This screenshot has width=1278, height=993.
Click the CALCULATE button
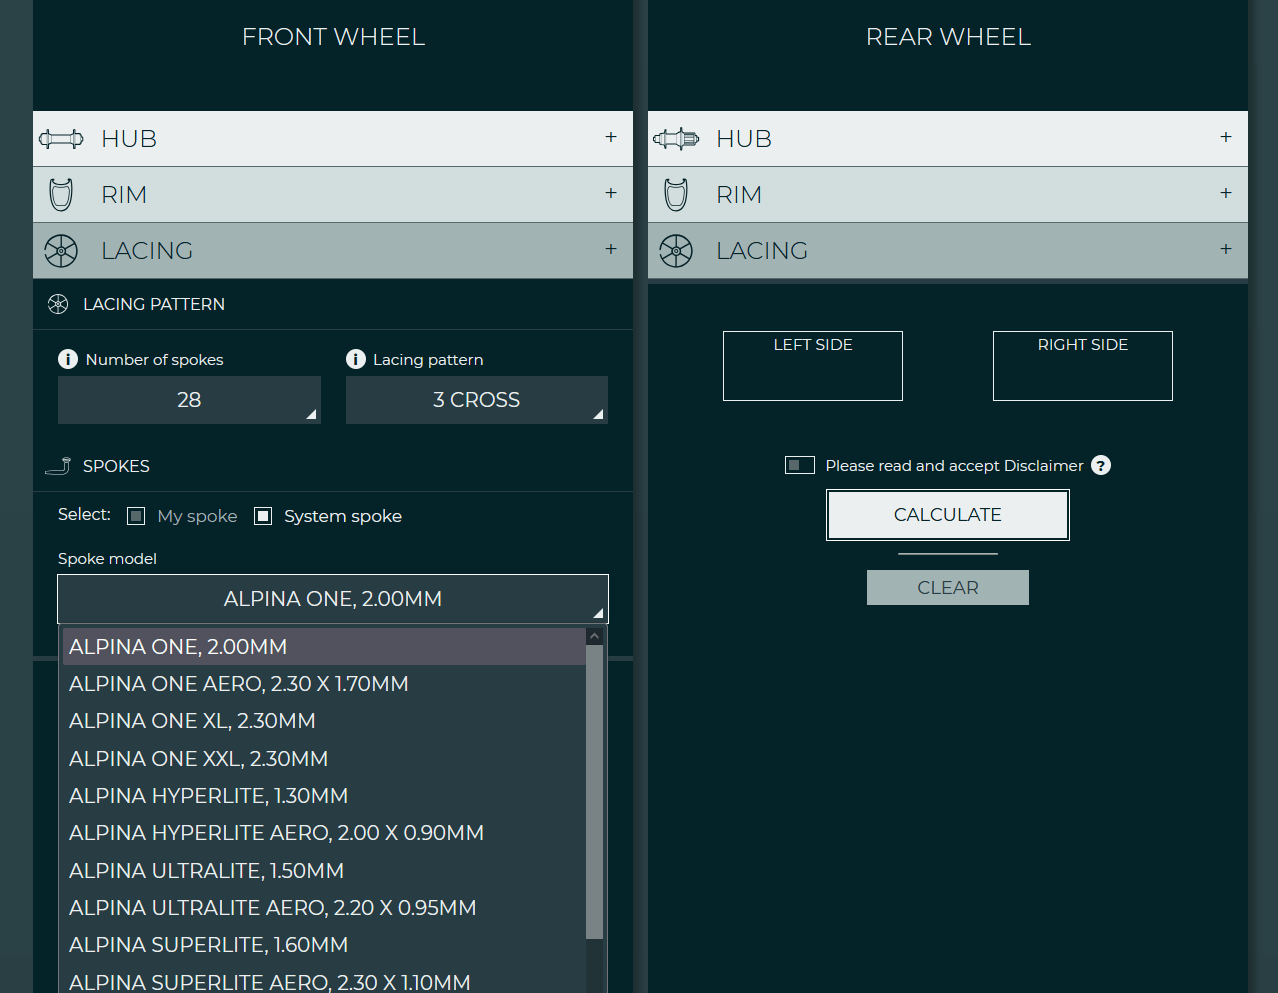point(948,515)
